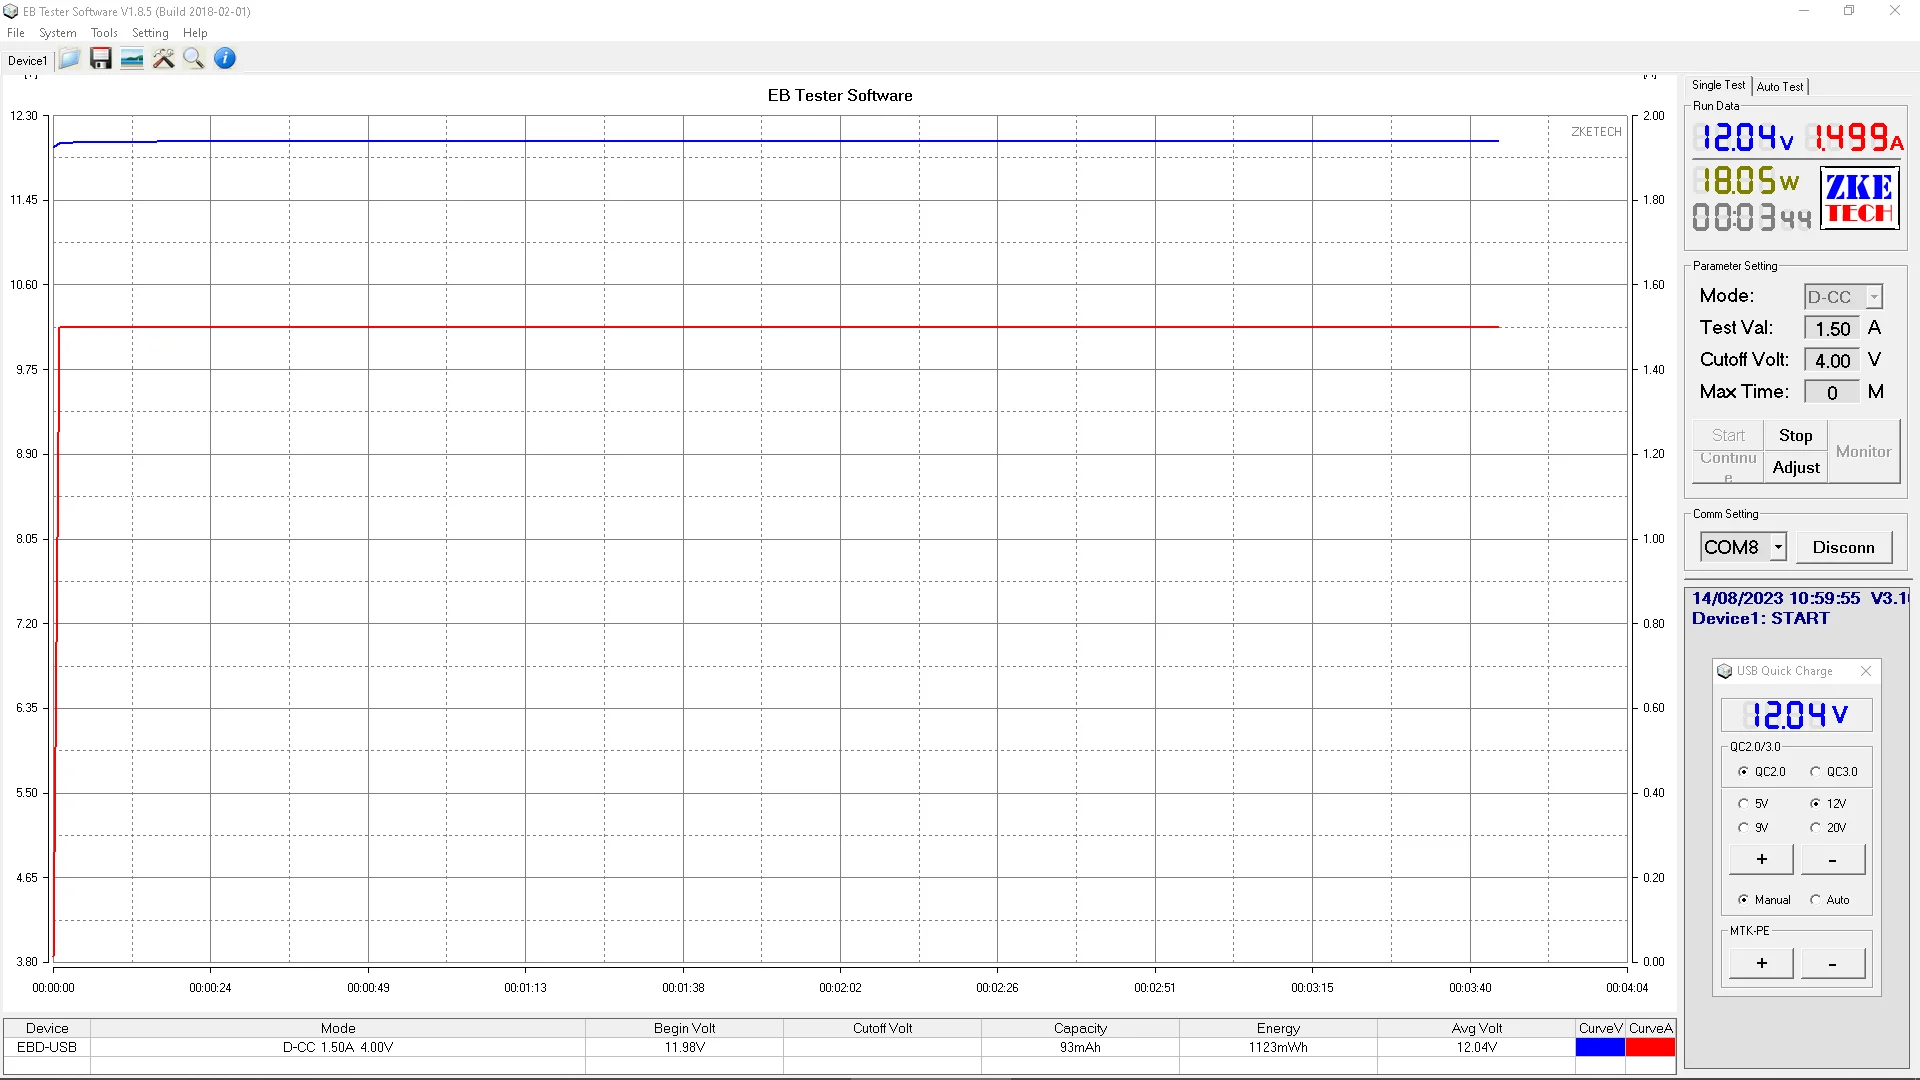Switch to the Auto Test tab
Image resolution: width=1920 pixels, height=1080 pixels.
pos(1780,87)
